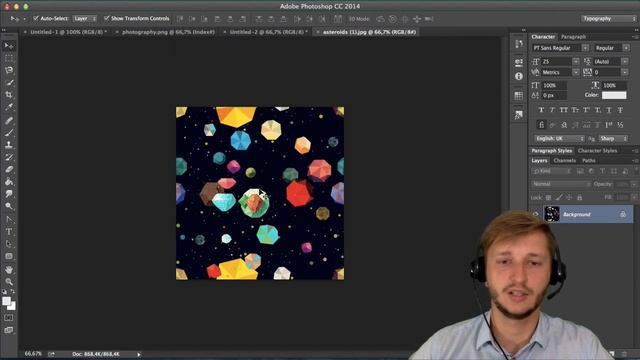Select the Horizontal Type tool
Image resolution: width=640 pixels, height=360 pixels.
(9, 232)
